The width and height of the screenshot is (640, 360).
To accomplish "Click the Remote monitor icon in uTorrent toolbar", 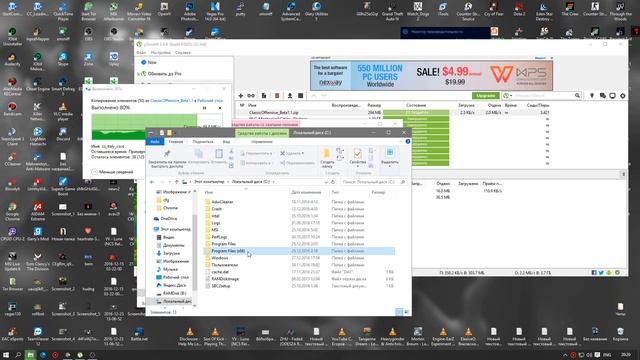I will tap(612, 96).
